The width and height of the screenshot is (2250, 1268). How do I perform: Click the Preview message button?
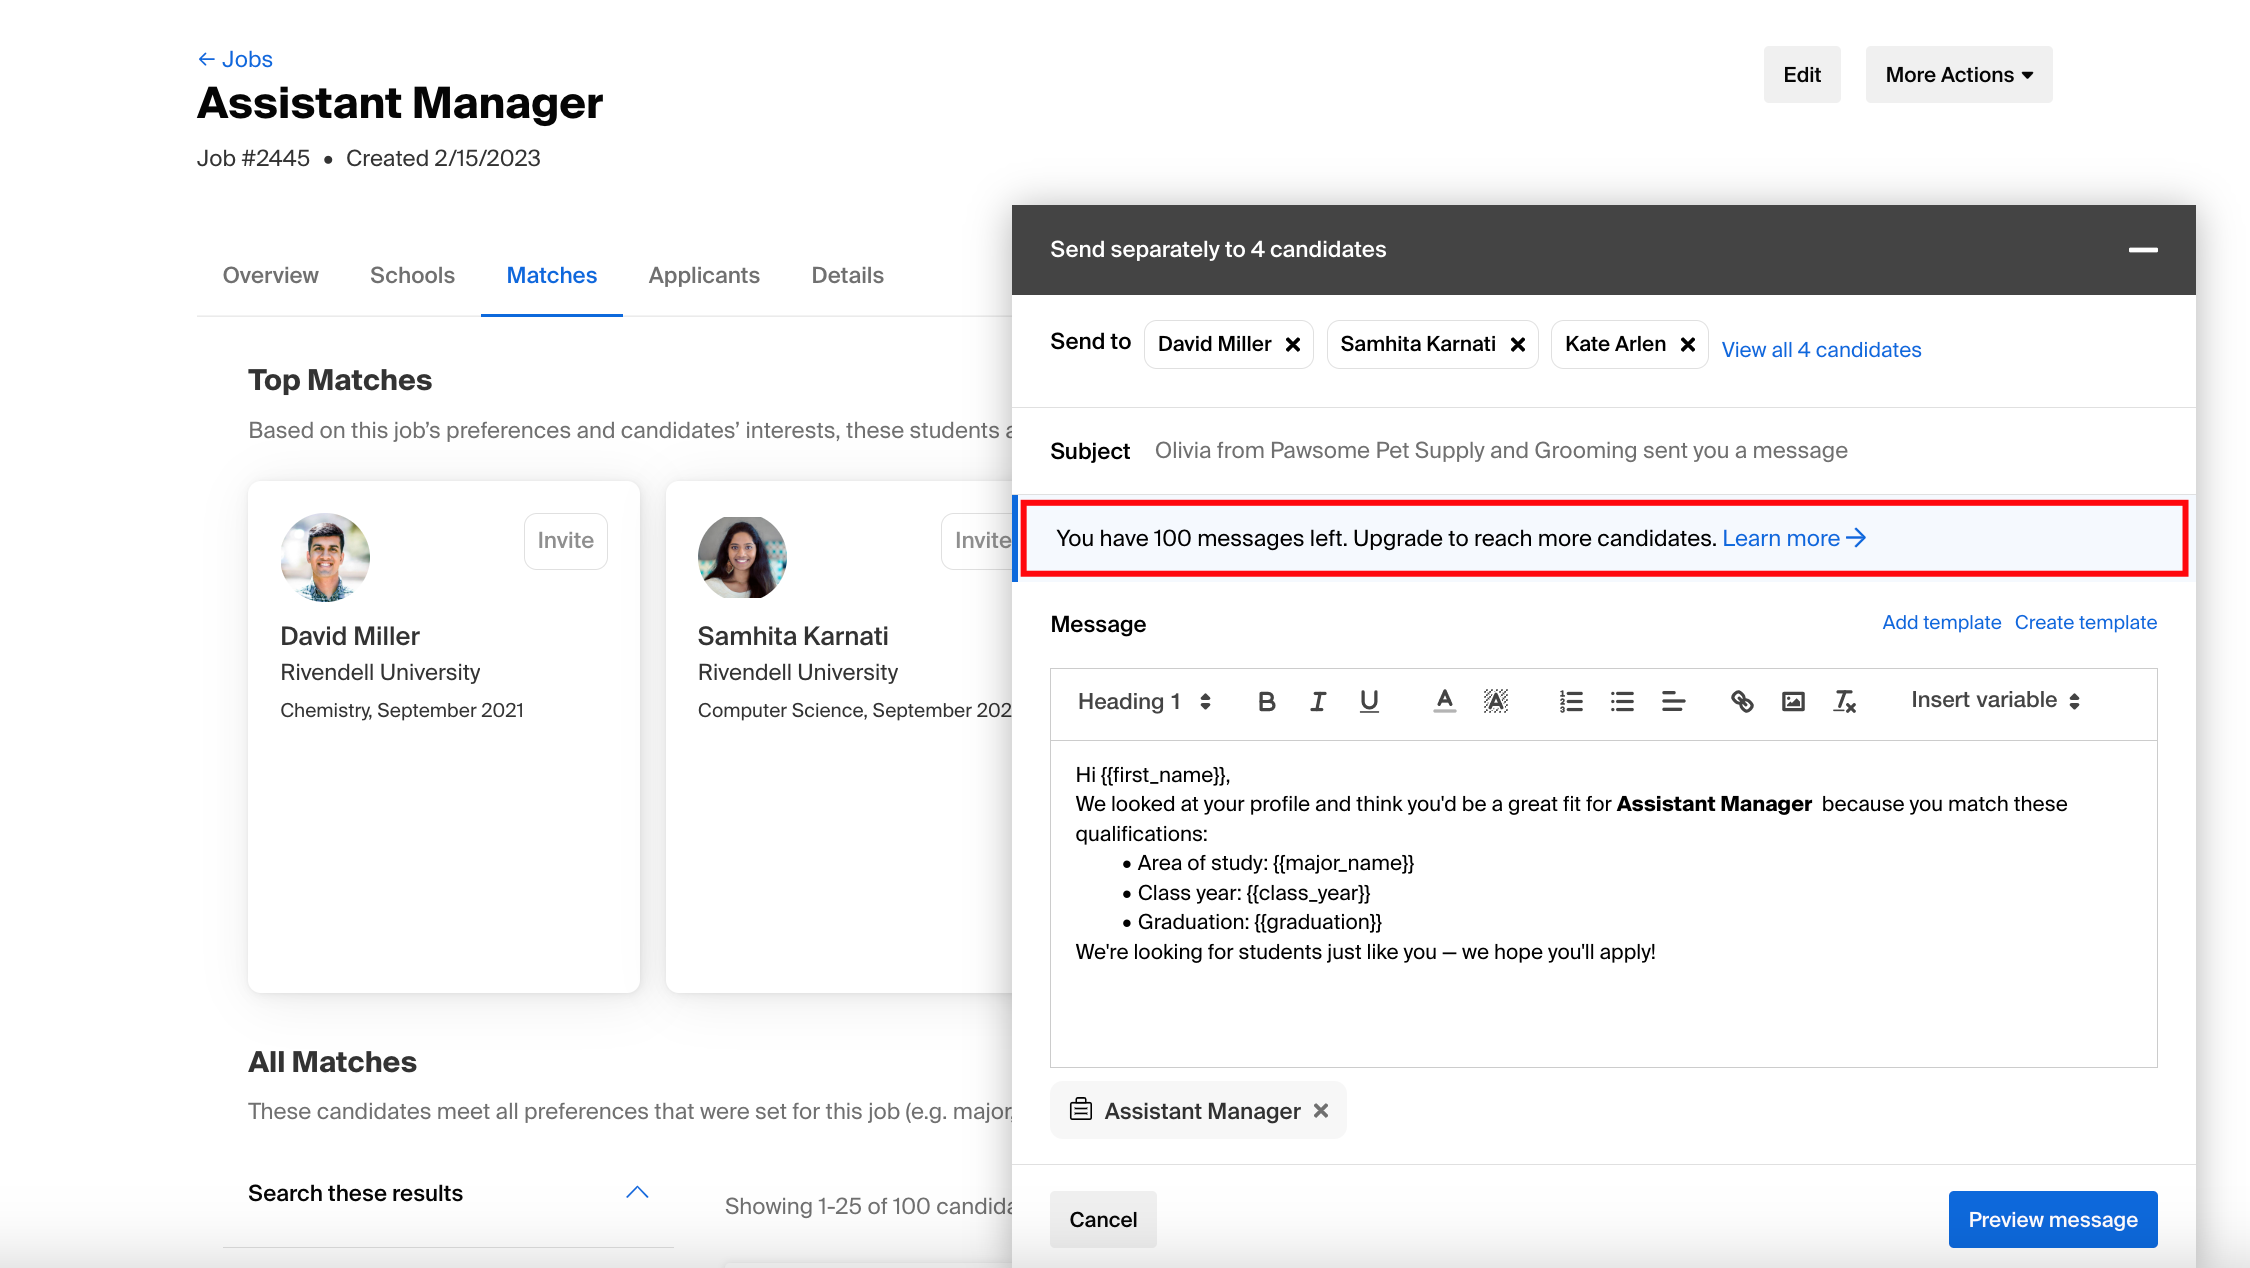click(x=2052, y=1220)
